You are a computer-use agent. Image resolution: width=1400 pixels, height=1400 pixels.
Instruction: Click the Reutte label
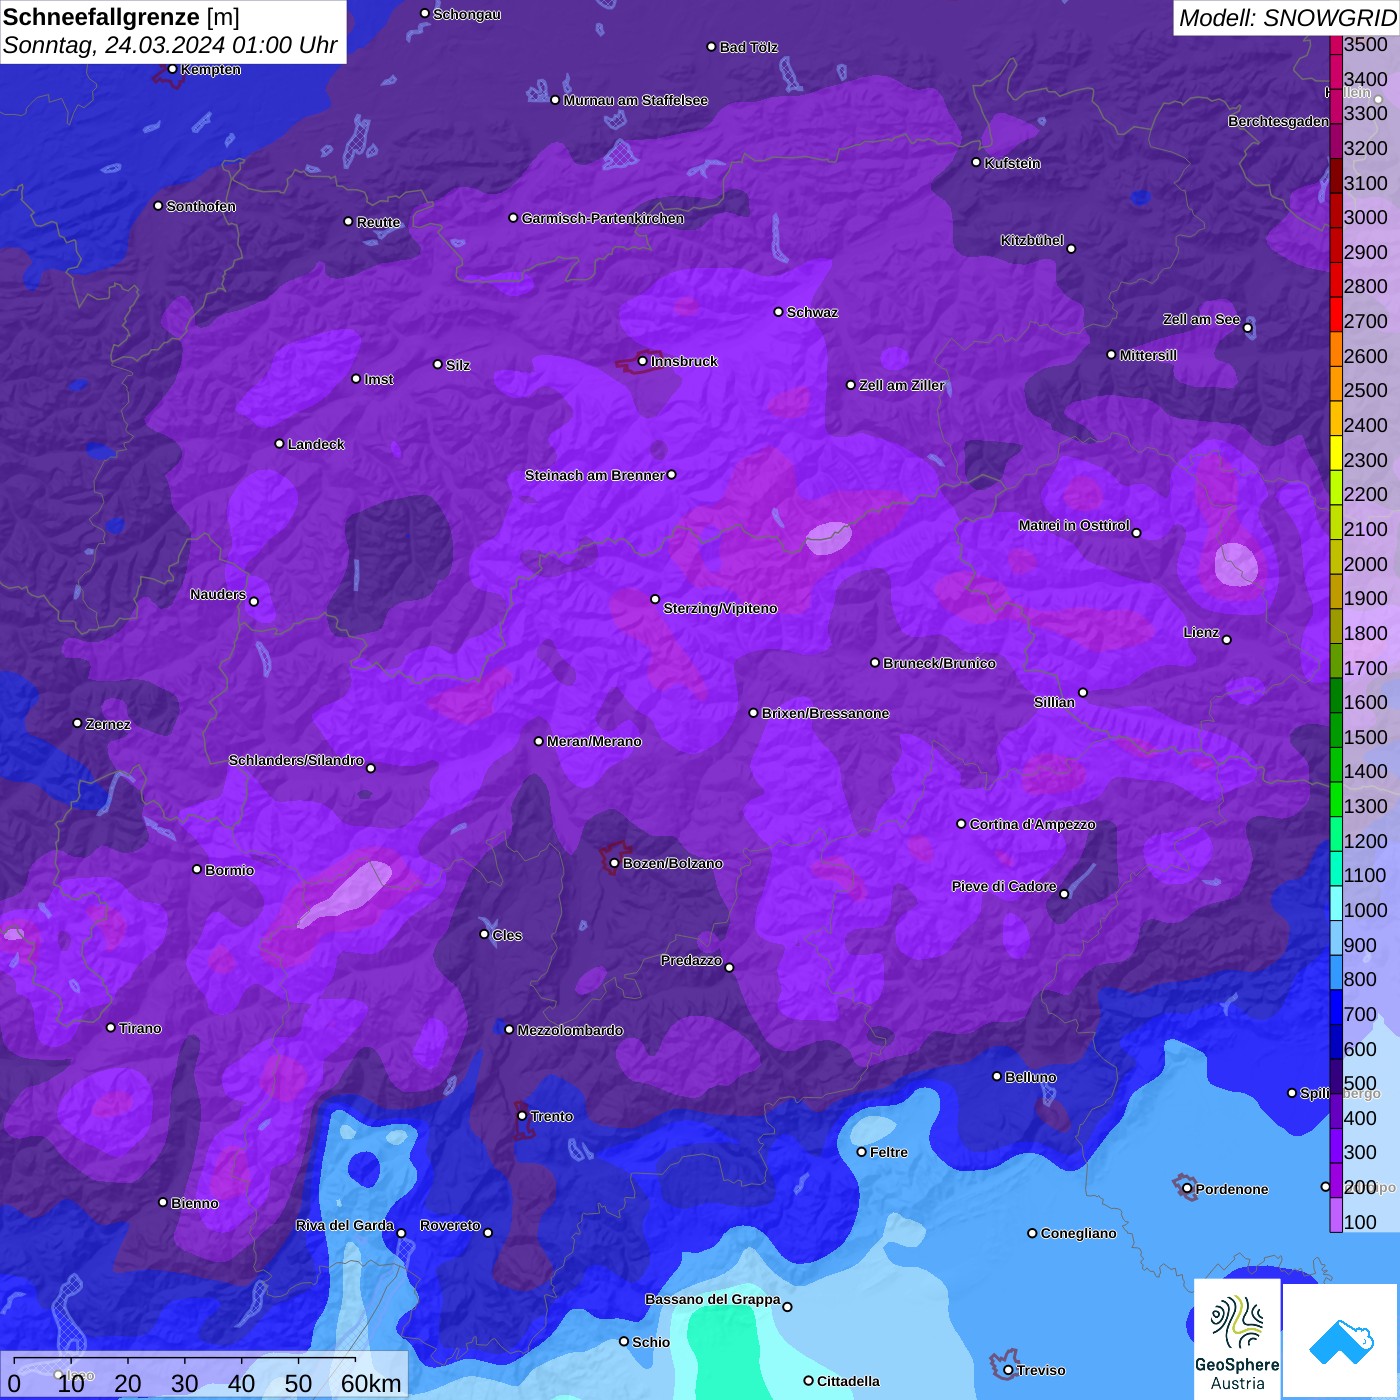378,222
